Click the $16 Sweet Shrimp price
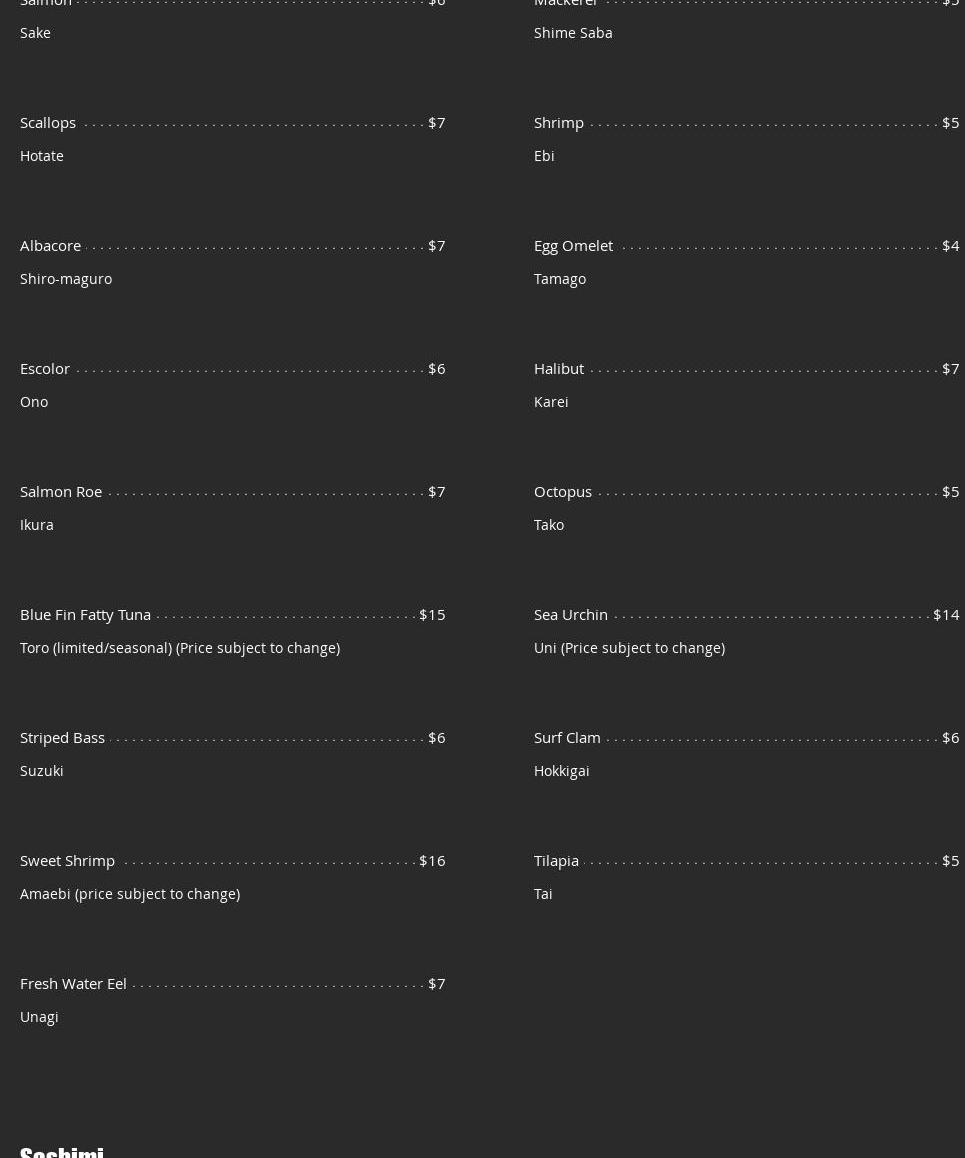This screenshot has width=965, height=1158. coord(432,860)
